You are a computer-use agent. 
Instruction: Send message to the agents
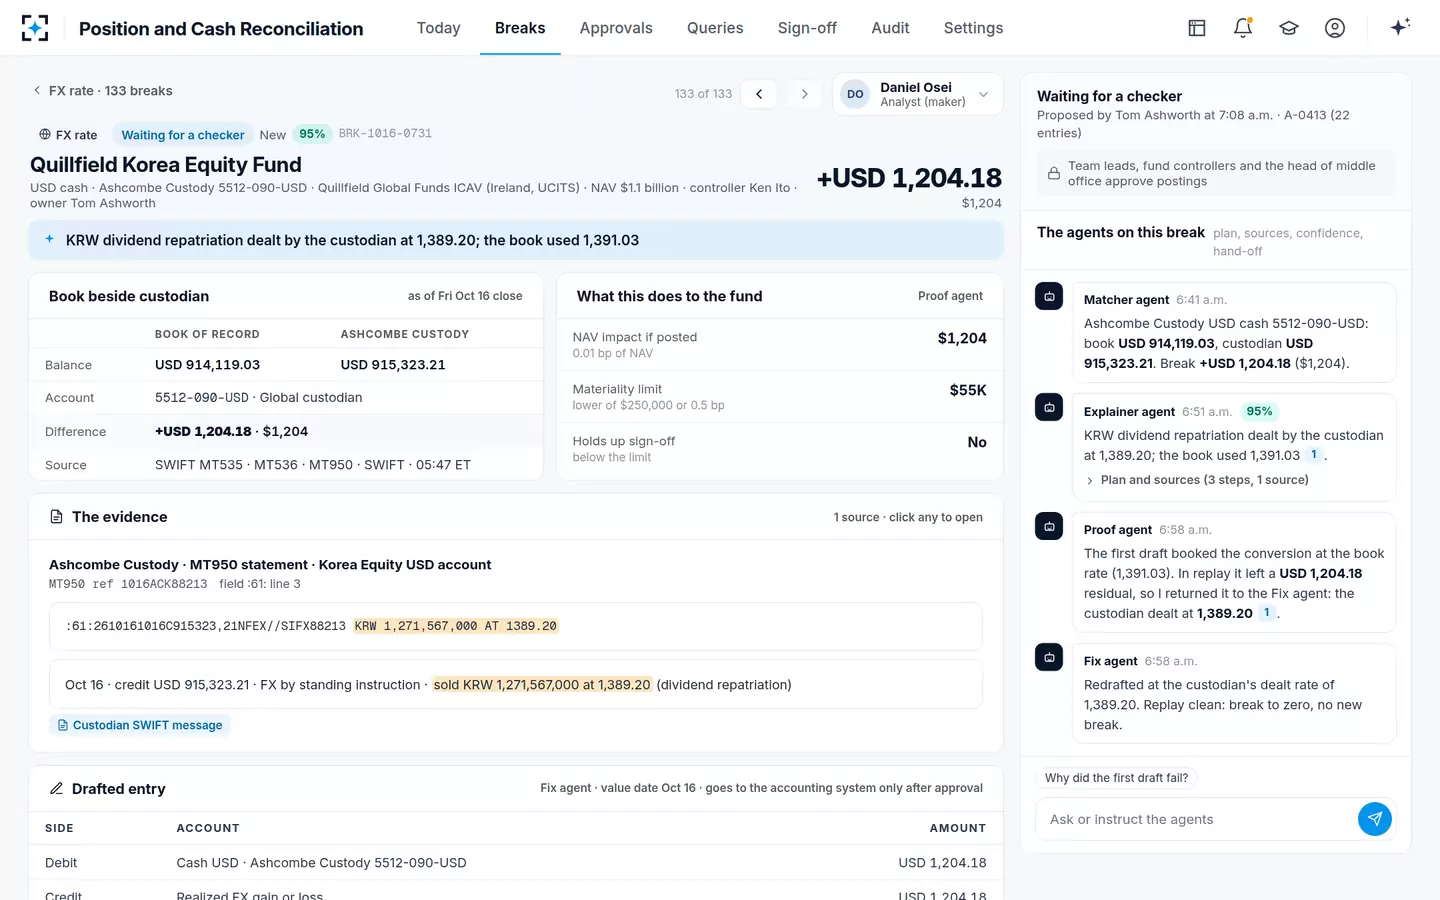click(1375, 819)
